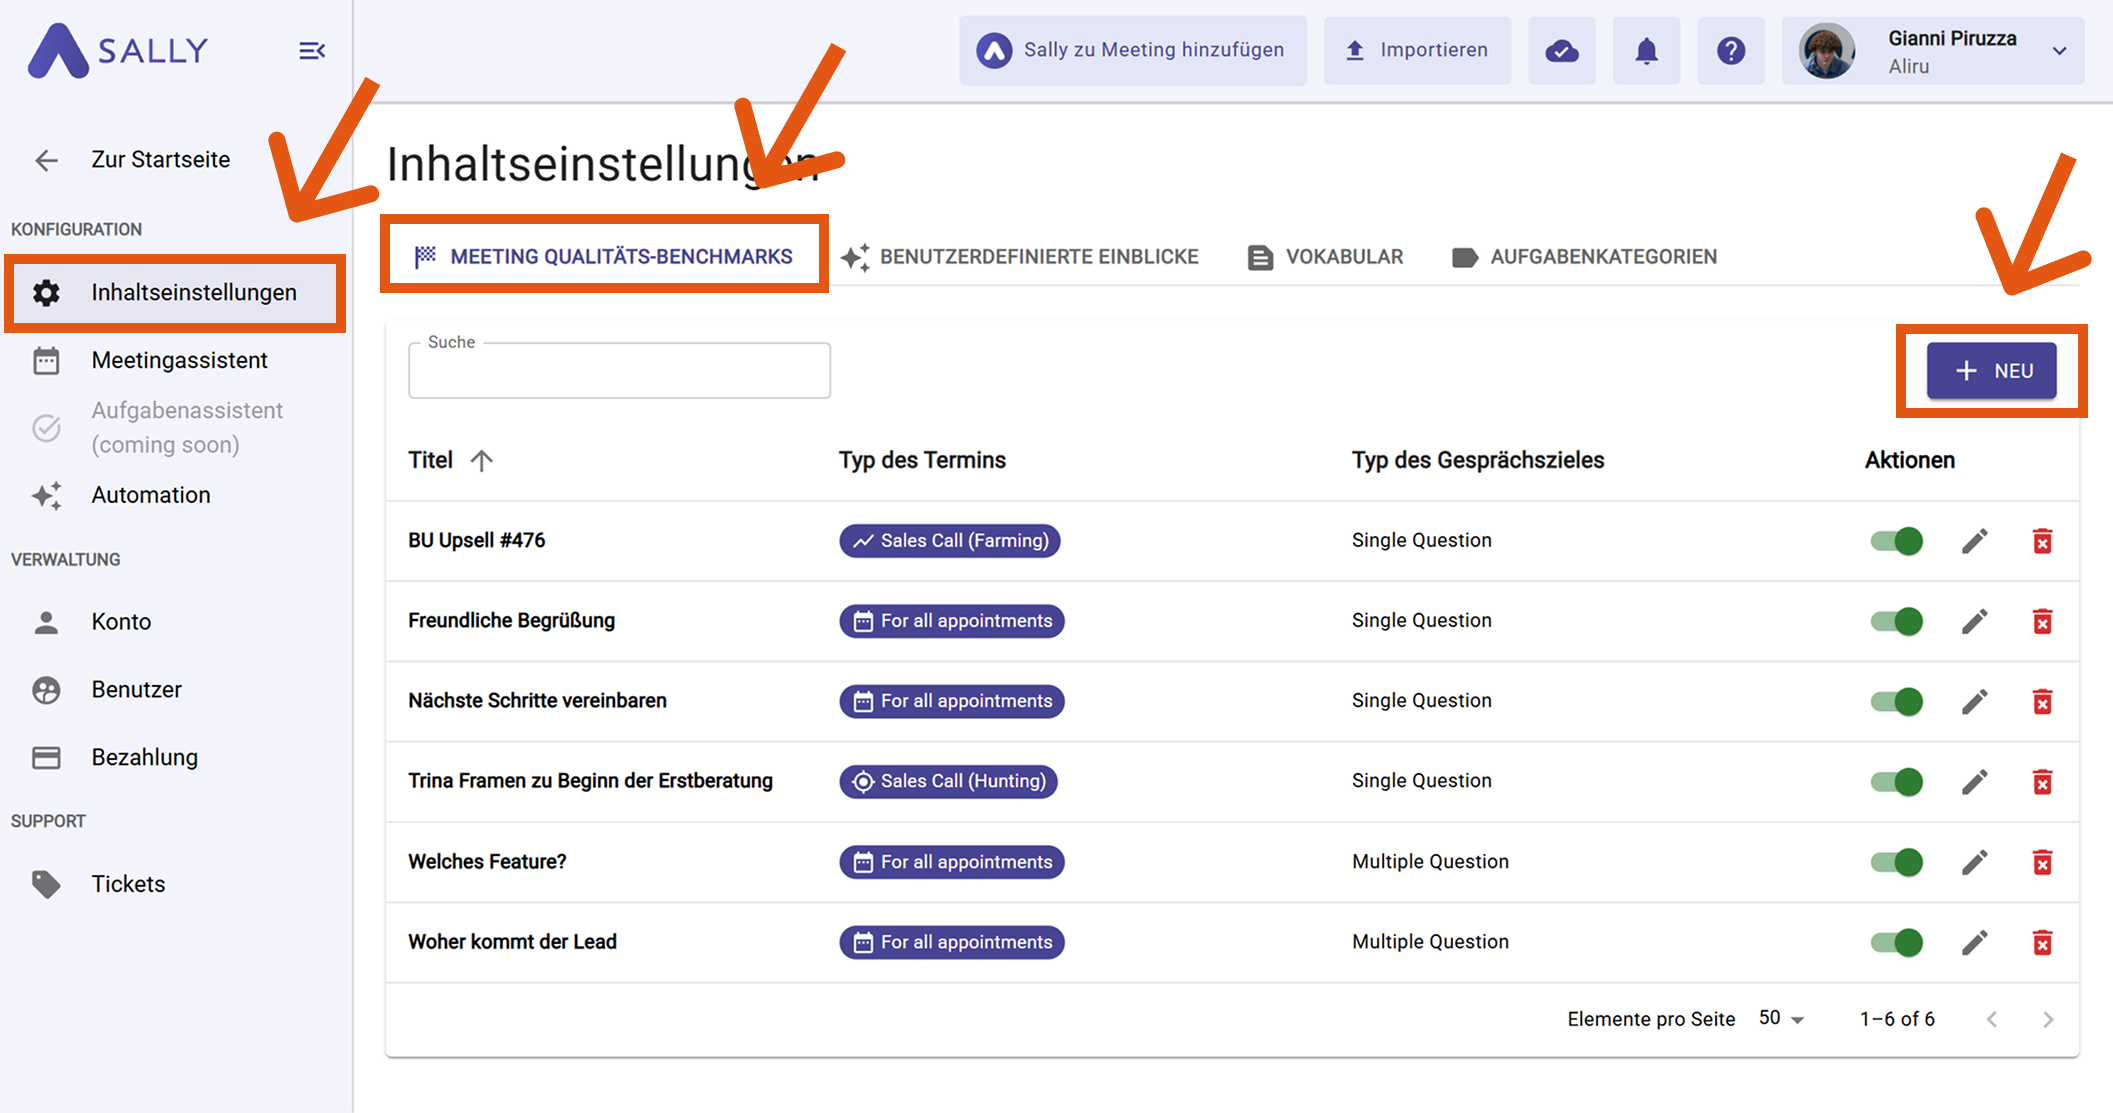The height and width of the screenshot is (1113, 2113).
Task: Expand Elemente pro Seite dropdown
Action: tap(1782, 1019)
